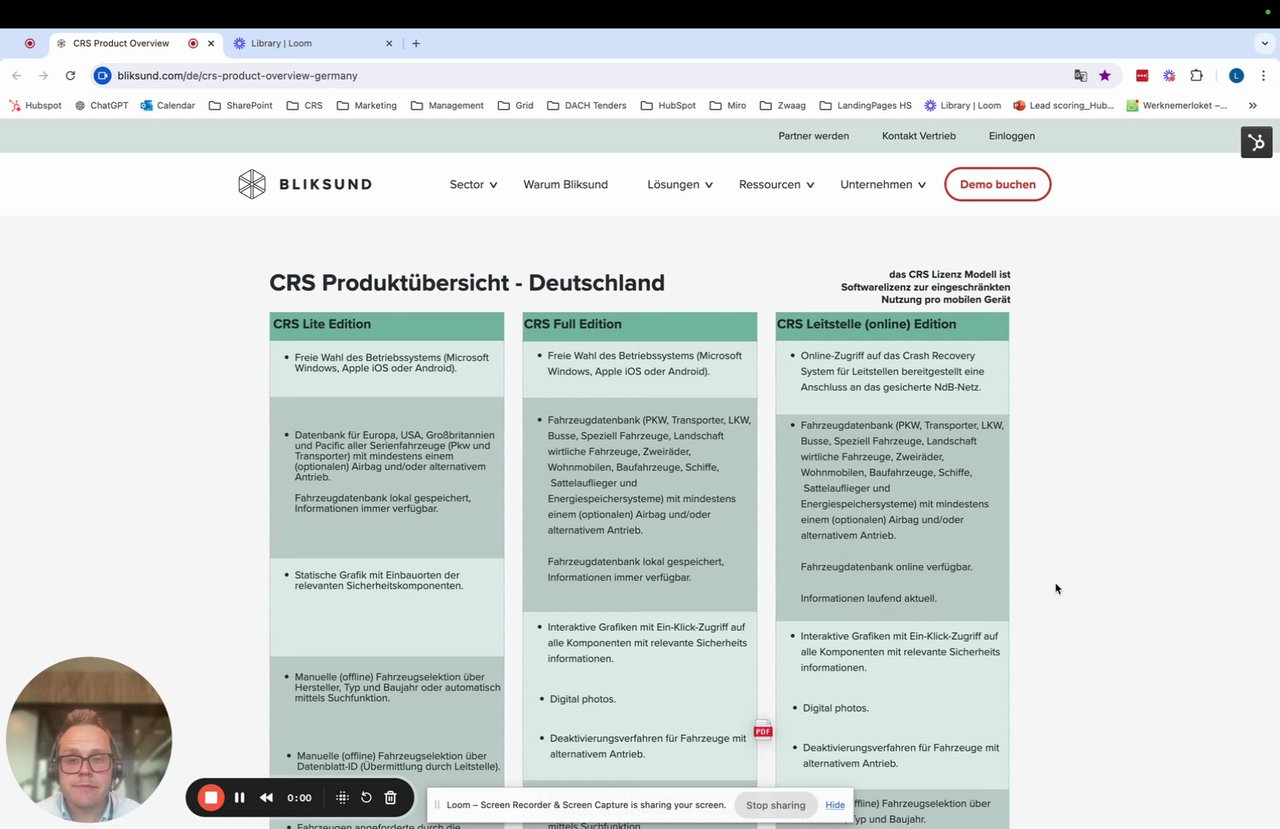Close the Library | Loom tab
This screenshot has height=829, width=1280.
point(389,43)
